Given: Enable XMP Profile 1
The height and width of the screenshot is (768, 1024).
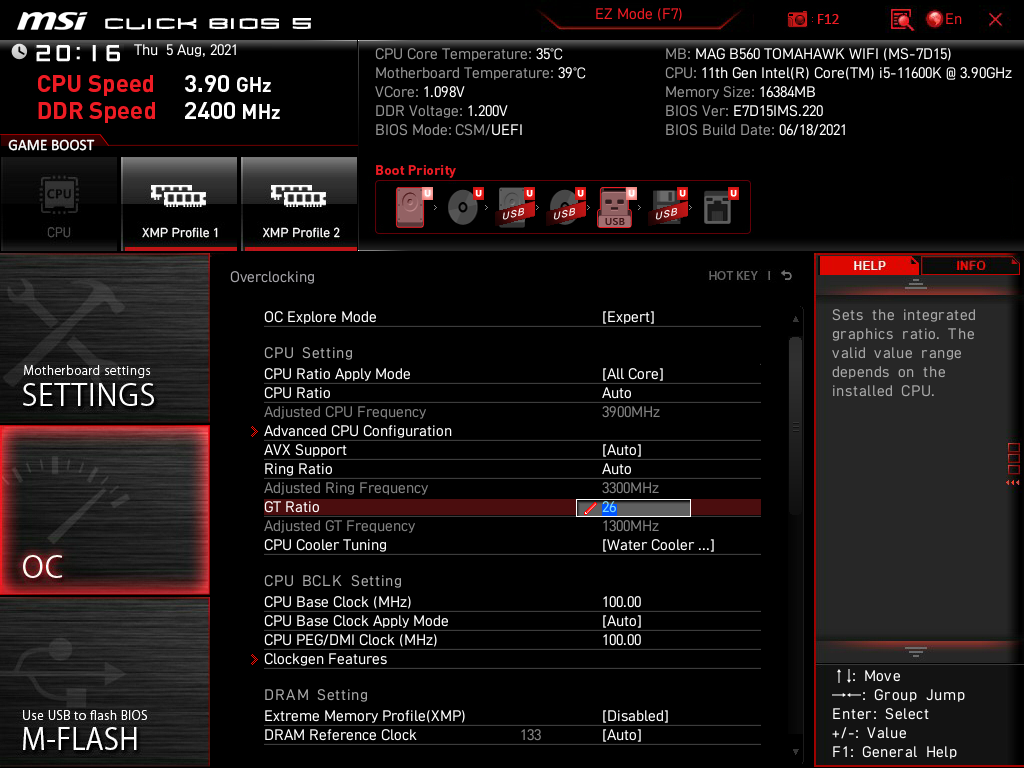Looking at the screenshot, I should click(x=180, y=204).
